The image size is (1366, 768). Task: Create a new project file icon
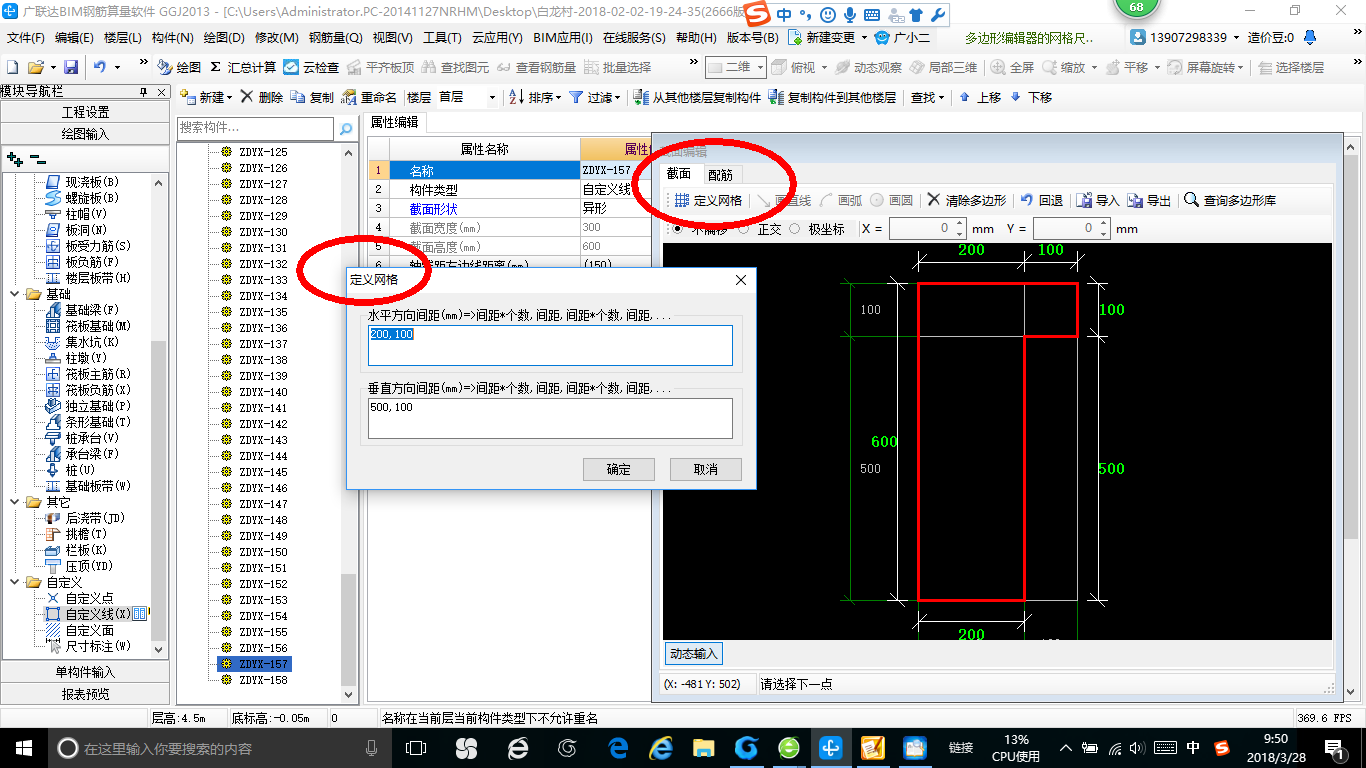point(12,67)
